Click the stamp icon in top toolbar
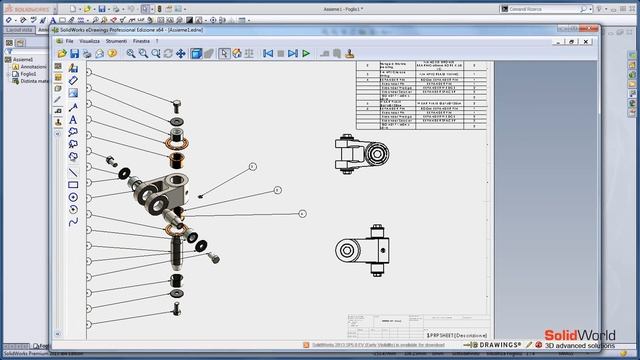This screenshot has width=640, height=360. (350, 53)
